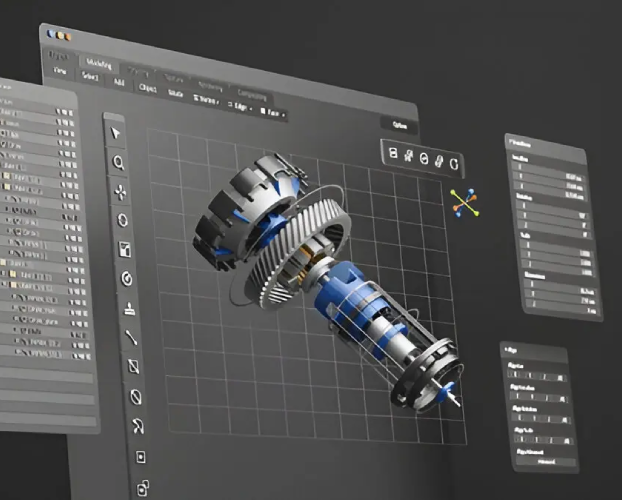
Task: Pick the ring-shaped rotate tool
Action: tap(122, 220)
